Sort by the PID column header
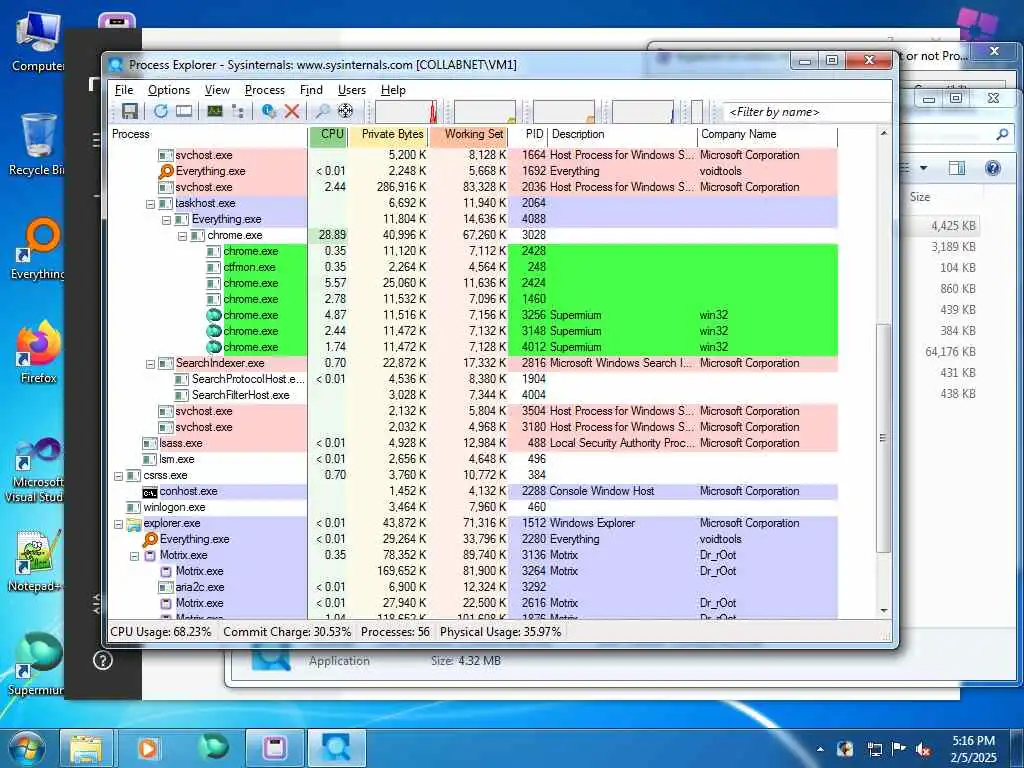Viewport: 1024px width, 768px height. 528,135
